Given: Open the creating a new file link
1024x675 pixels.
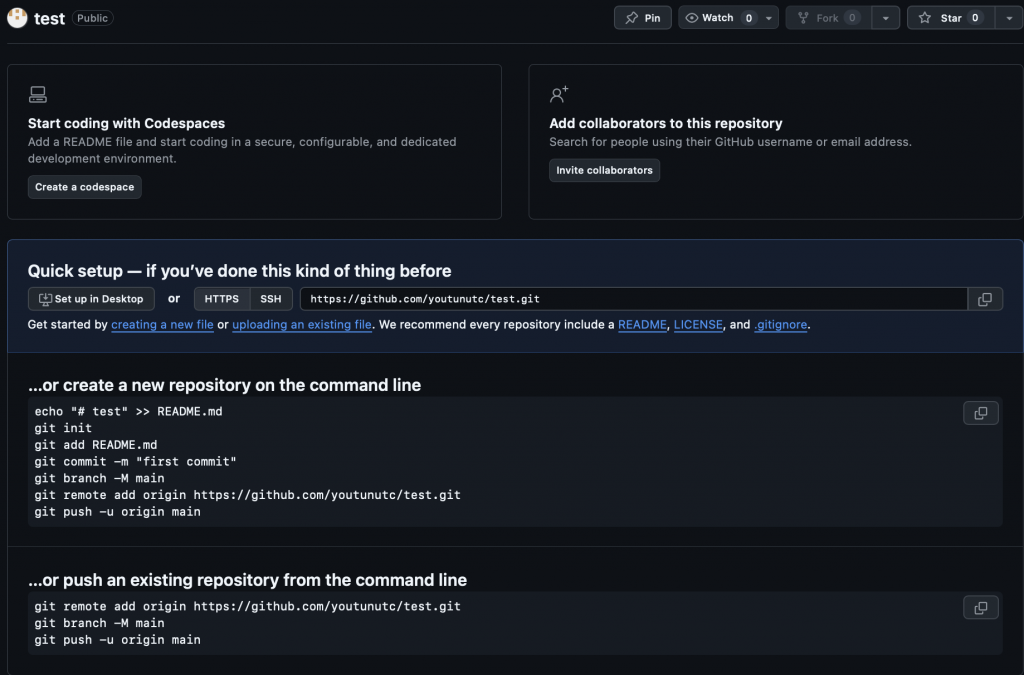Looking at the screenshot, I should (x=162, y=325).
